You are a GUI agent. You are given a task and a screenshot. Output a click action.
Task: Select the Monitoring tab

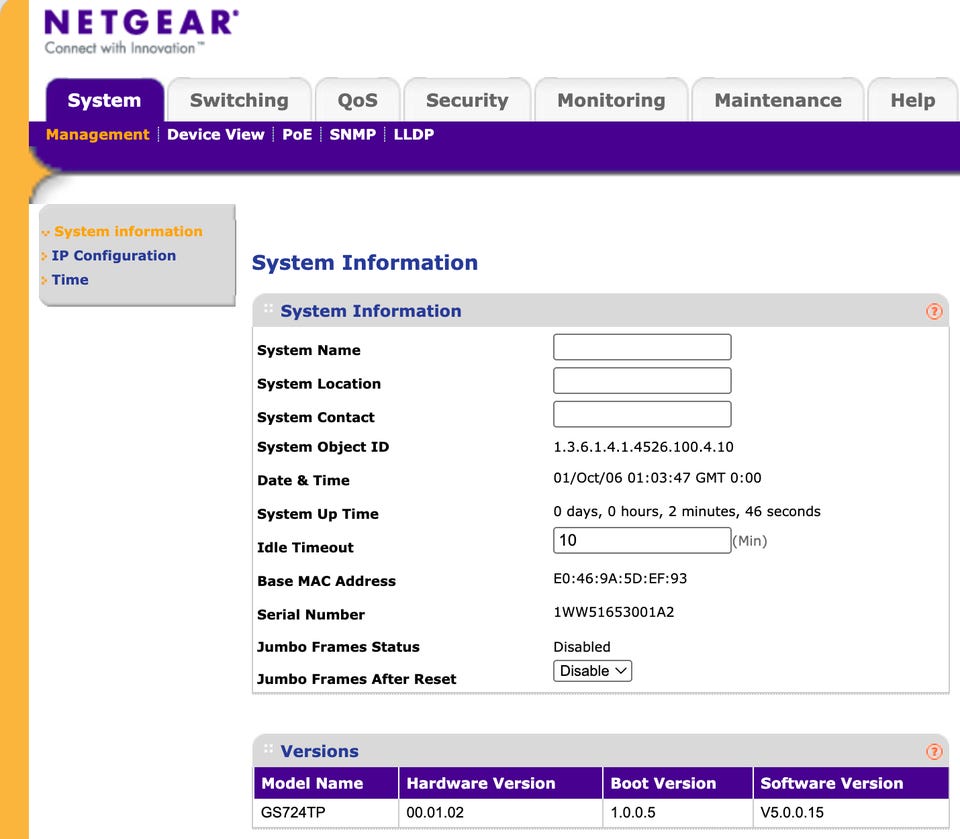coord(611,100)
